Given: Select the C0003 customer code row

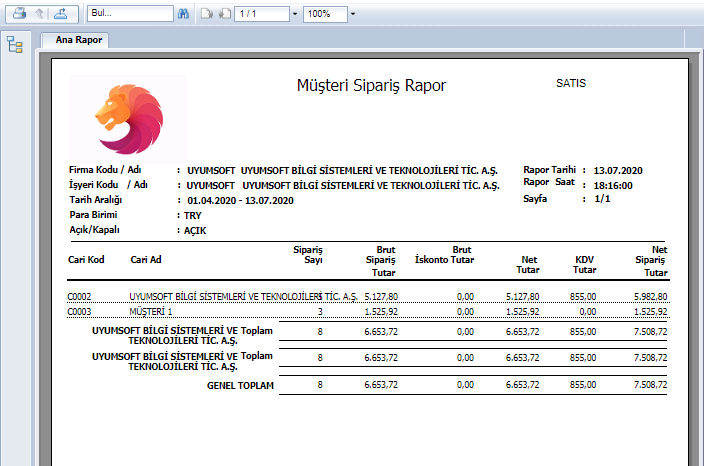Looking at the screenshot, I should tap(79, 312).
